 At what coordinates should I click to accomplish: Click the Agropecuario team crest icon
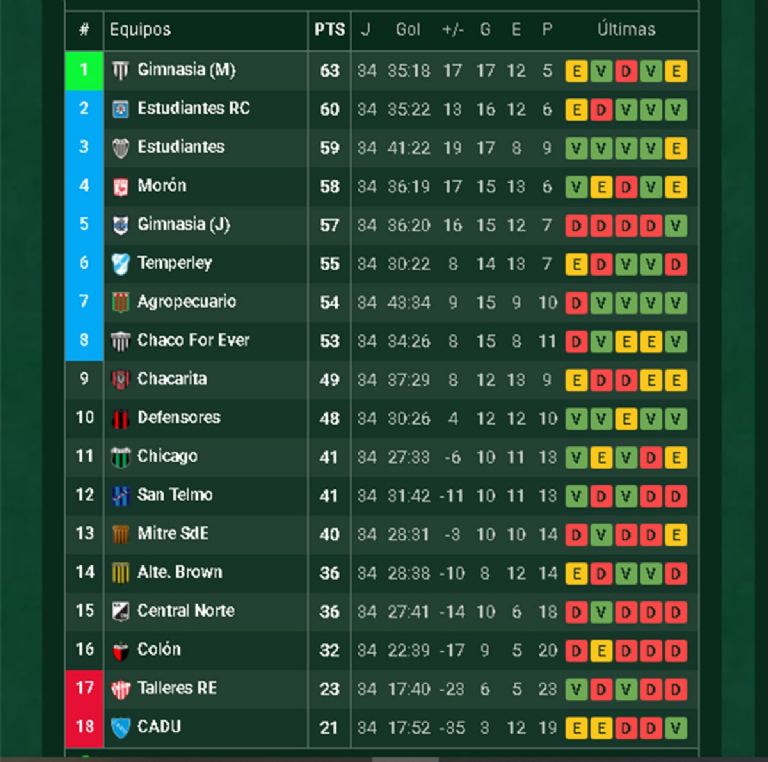tap(120, 302)
